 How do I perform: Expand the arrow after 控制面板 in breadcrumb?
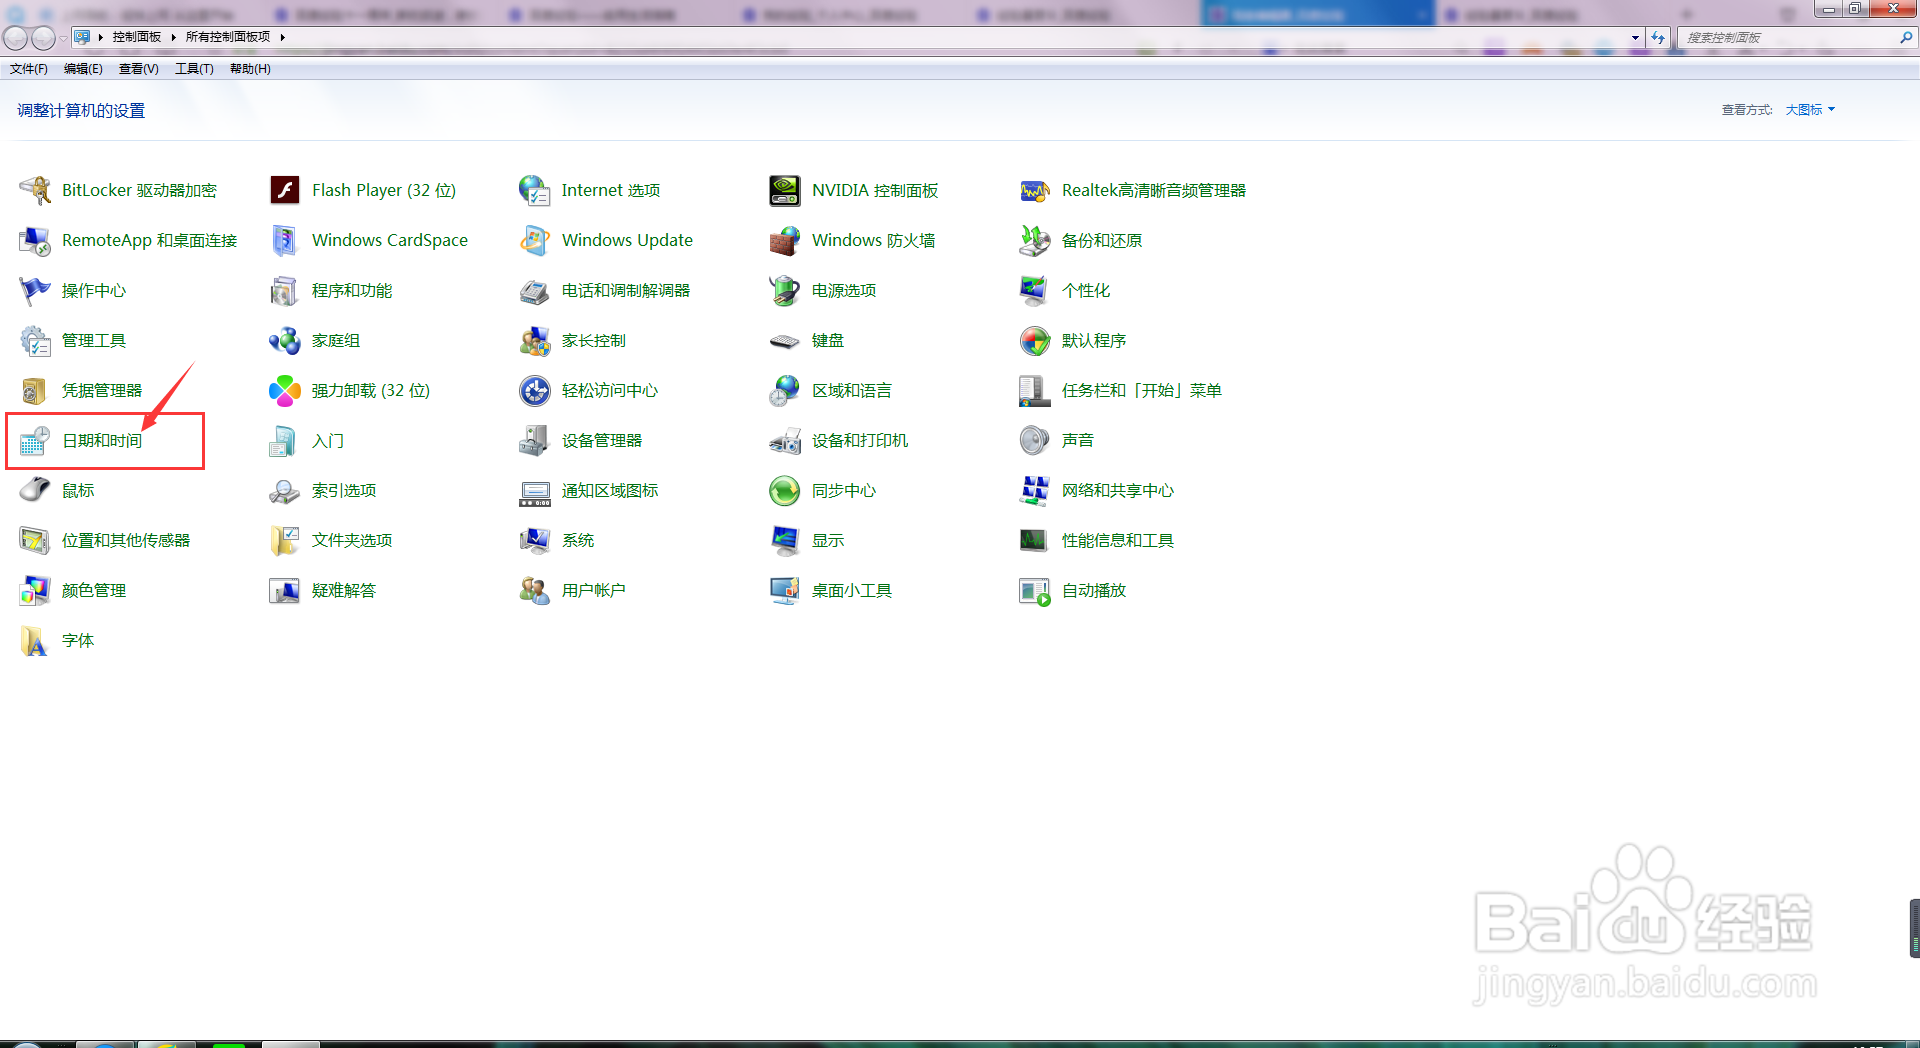point(174,37)
